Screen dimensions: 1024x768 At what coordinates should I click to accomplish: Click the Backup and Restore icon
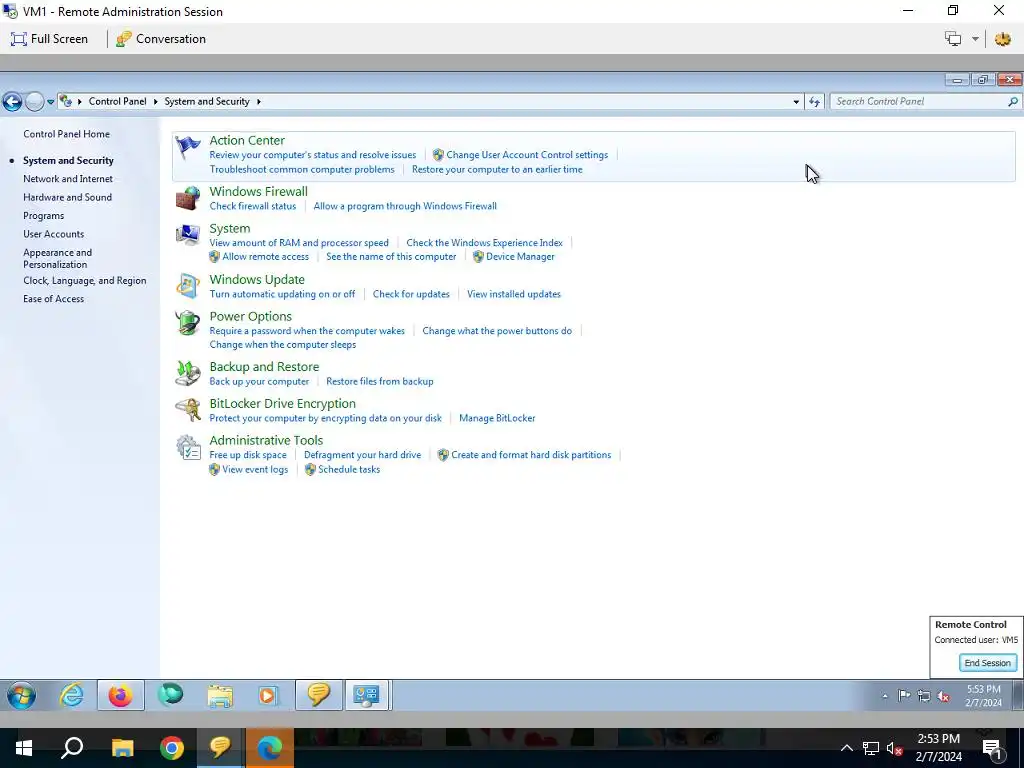tap(188, 373)
